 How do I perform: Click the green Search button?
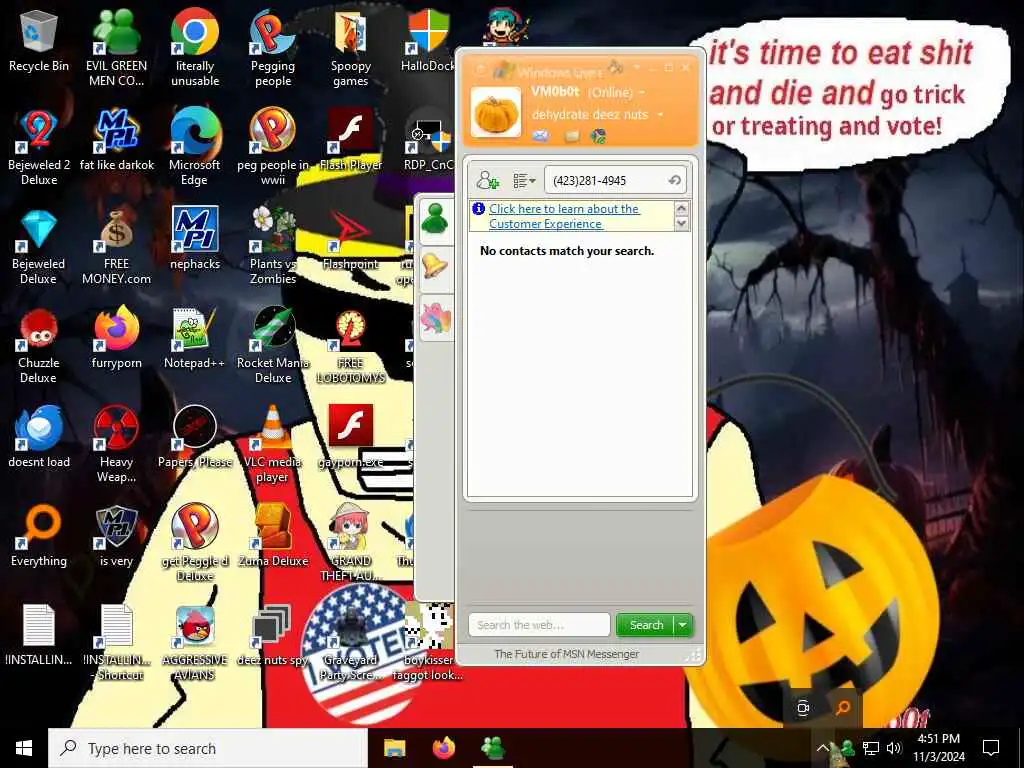pos(646,625)
